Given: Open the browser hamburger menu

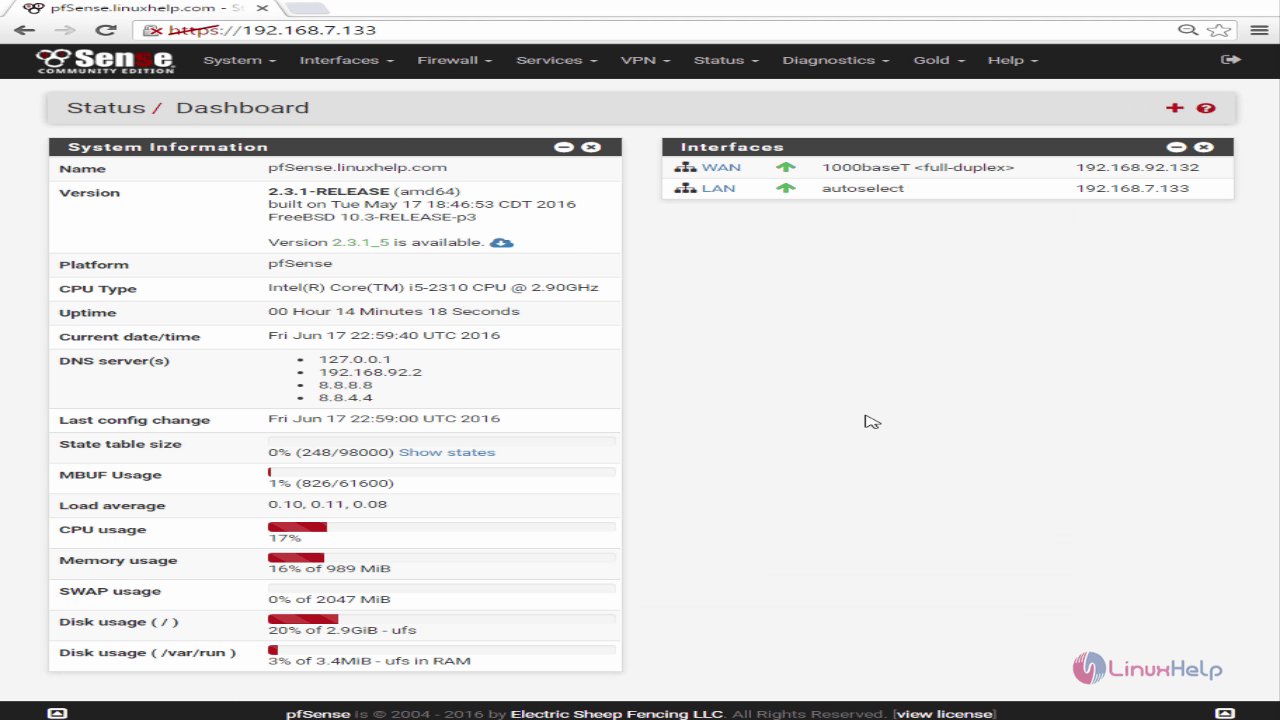Looking at the screenshot, I should [x=1259, y=30].
